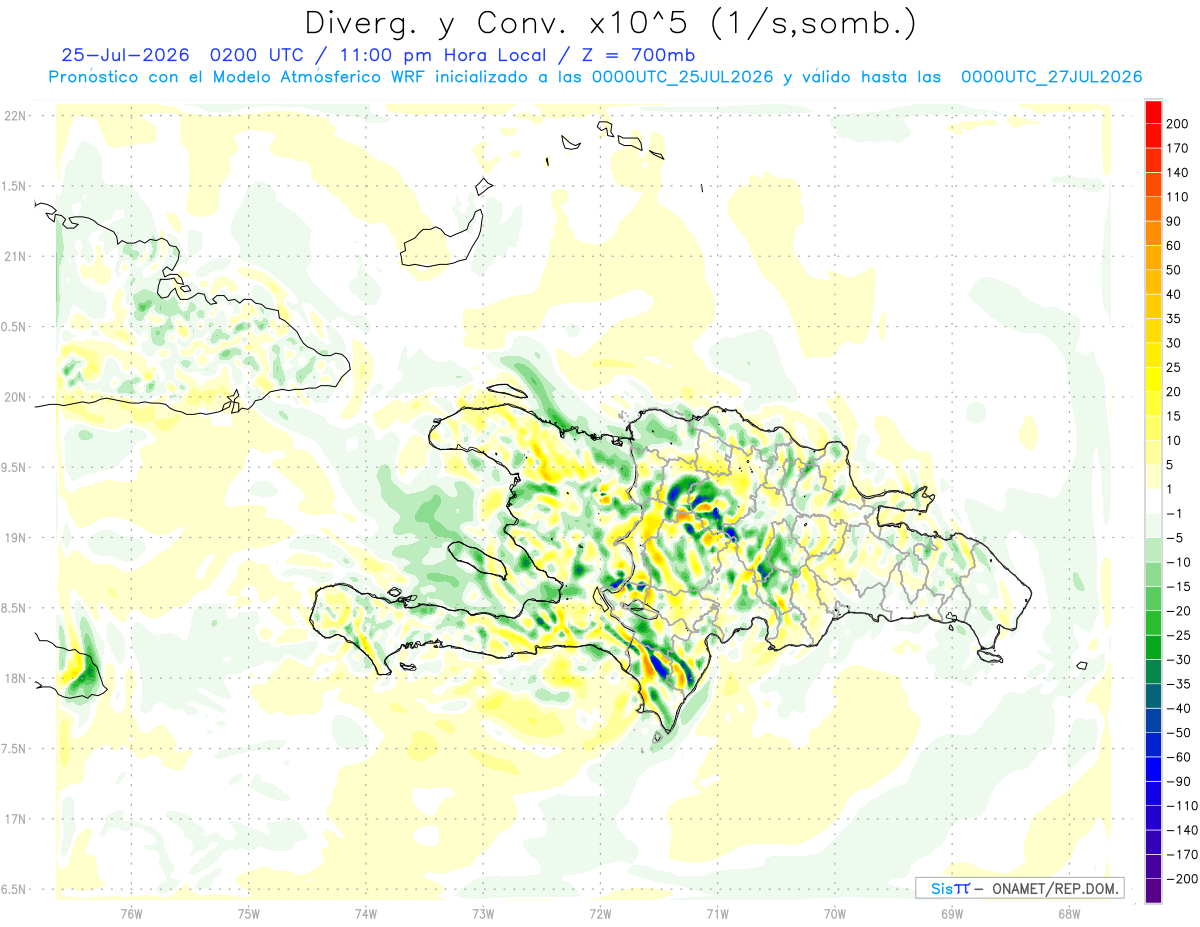This screenshot has height=927, width=1200.
Task: Click the 8.5N axis label
Action: point(15,608)
